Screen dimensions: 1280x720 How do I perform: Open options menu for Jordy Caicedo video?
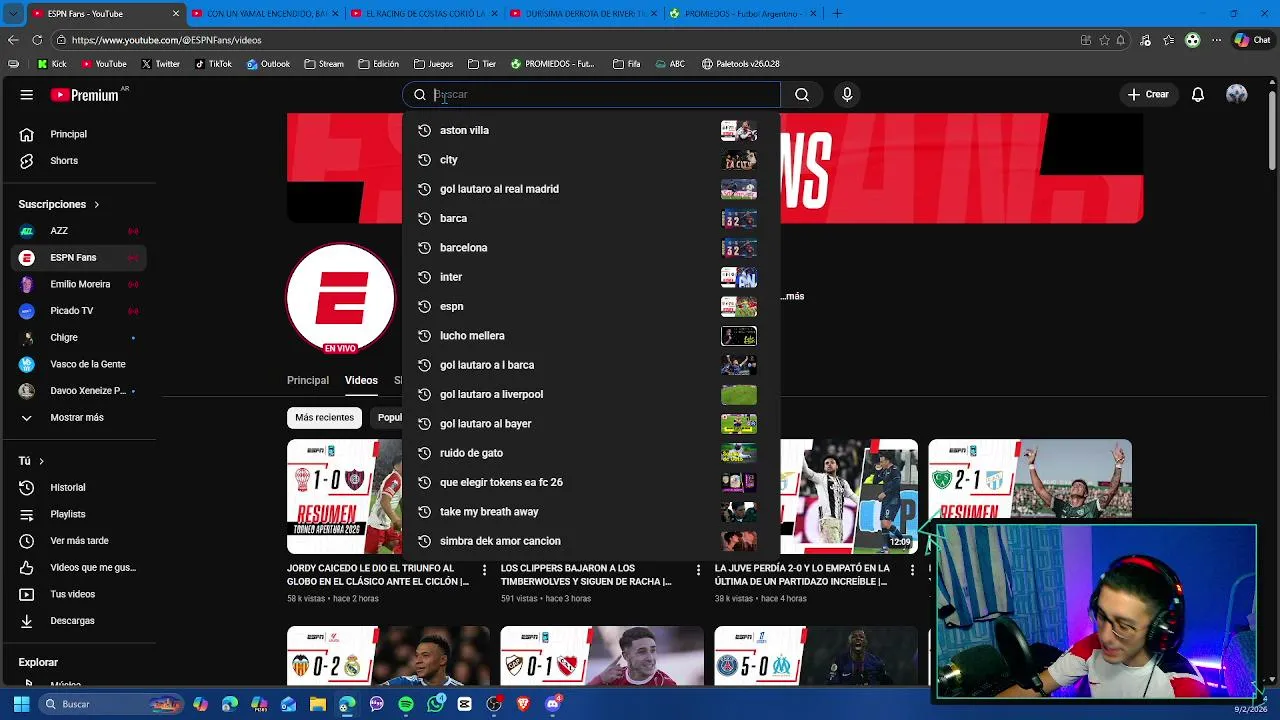[x=485, y=570]
